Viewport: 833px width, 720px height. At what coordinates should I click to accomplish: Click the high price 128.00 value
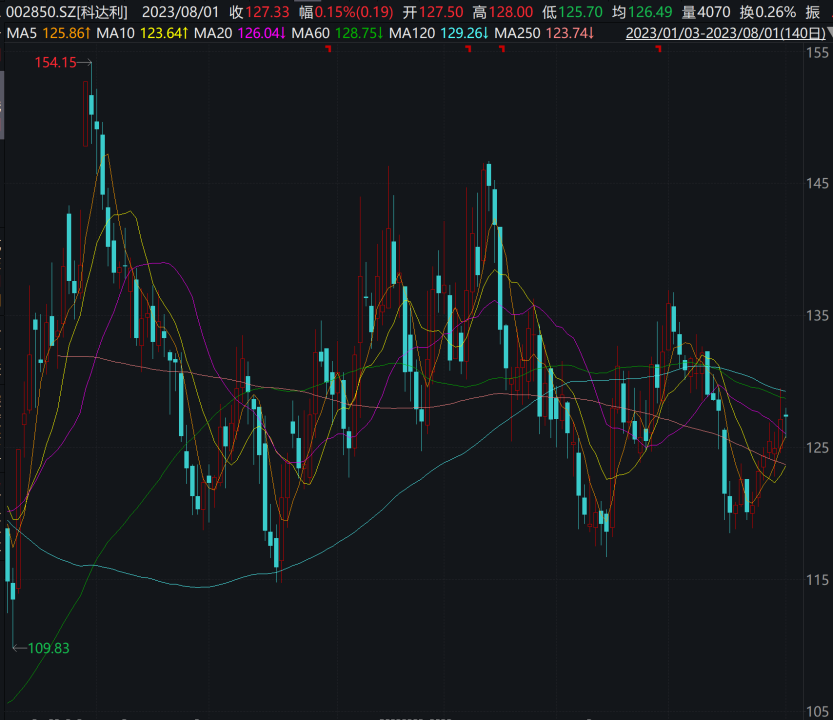coord(509,12)
